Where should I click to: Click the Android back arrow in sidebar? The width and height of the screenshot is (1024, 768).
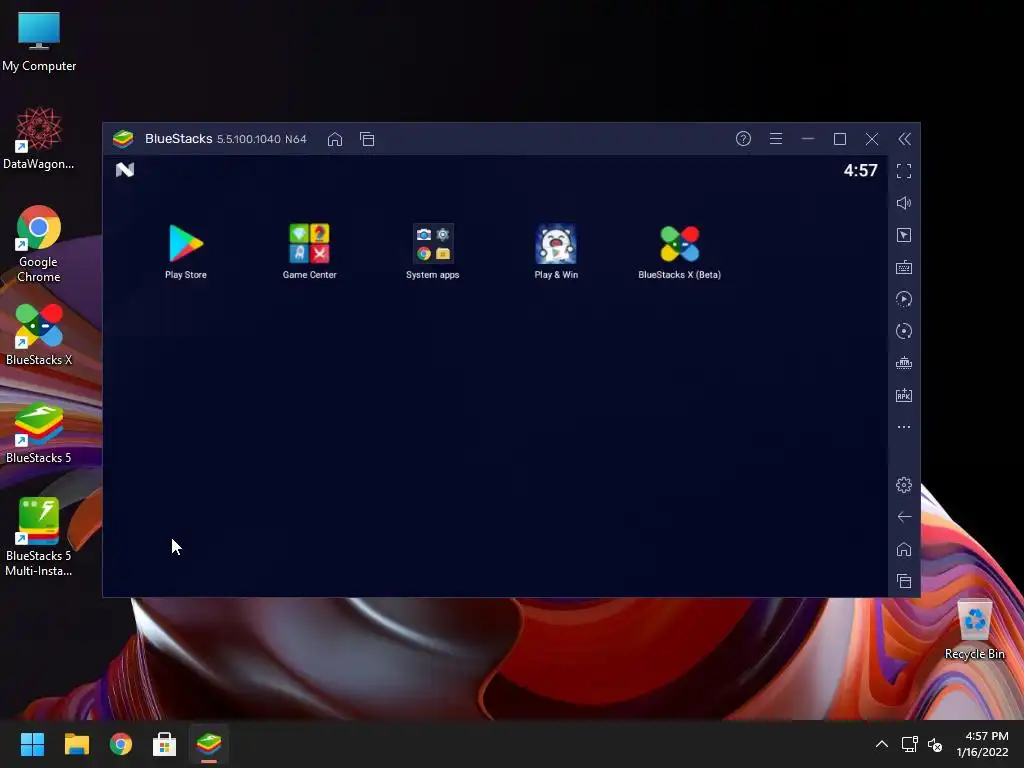click(904, 517)
